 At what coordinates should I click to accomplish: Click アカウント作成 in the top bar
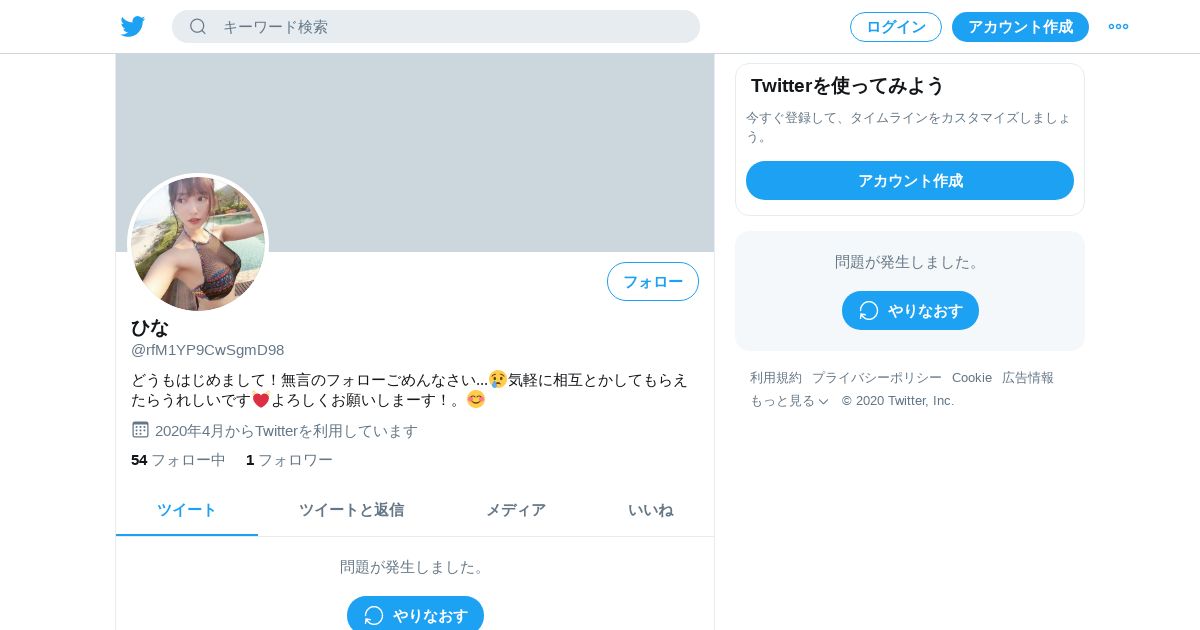(1020, 27)
